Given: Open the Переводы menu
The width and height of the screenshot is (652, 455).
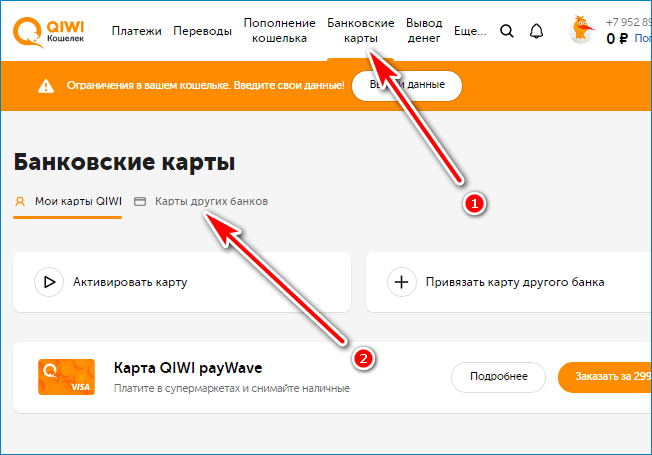Looking at the screenshot, I should (x=203, y=31).
